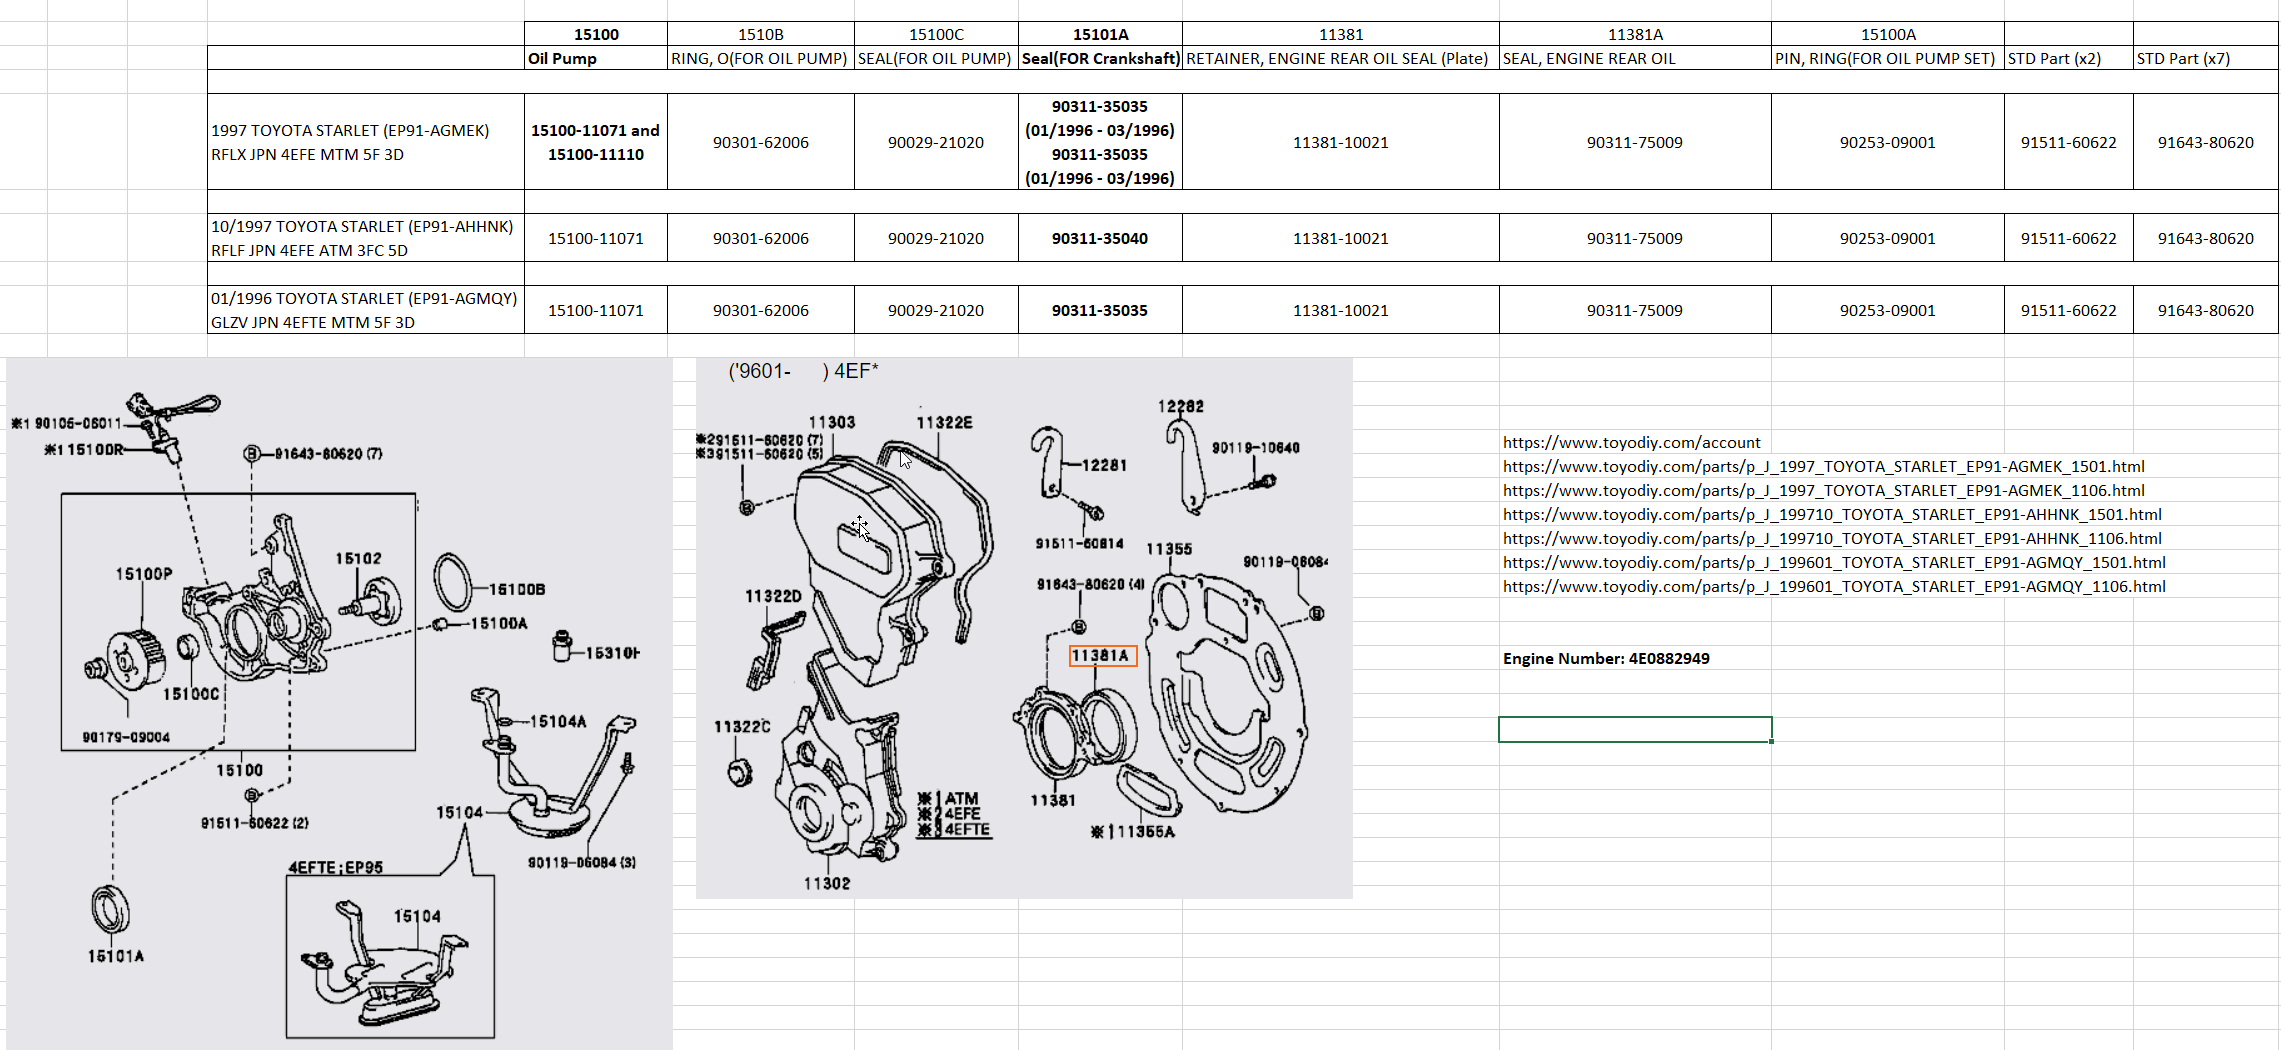This screenshot has width=2281, height=1050.
Task: Select the Engine Number cell
Action: [1606, 658]
